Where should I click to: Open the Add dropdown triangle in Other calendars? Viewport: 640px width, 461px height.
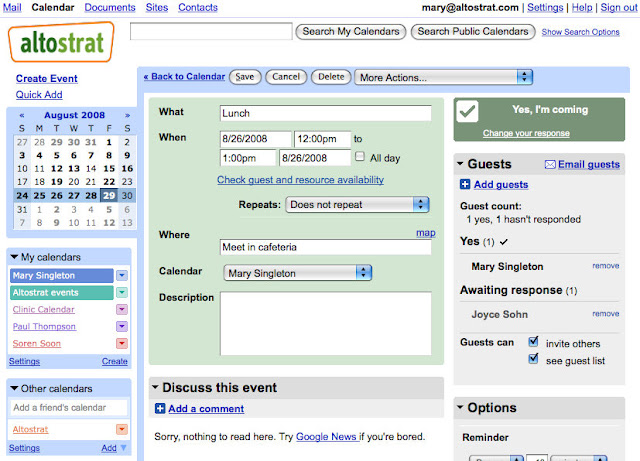click(123, 448)
